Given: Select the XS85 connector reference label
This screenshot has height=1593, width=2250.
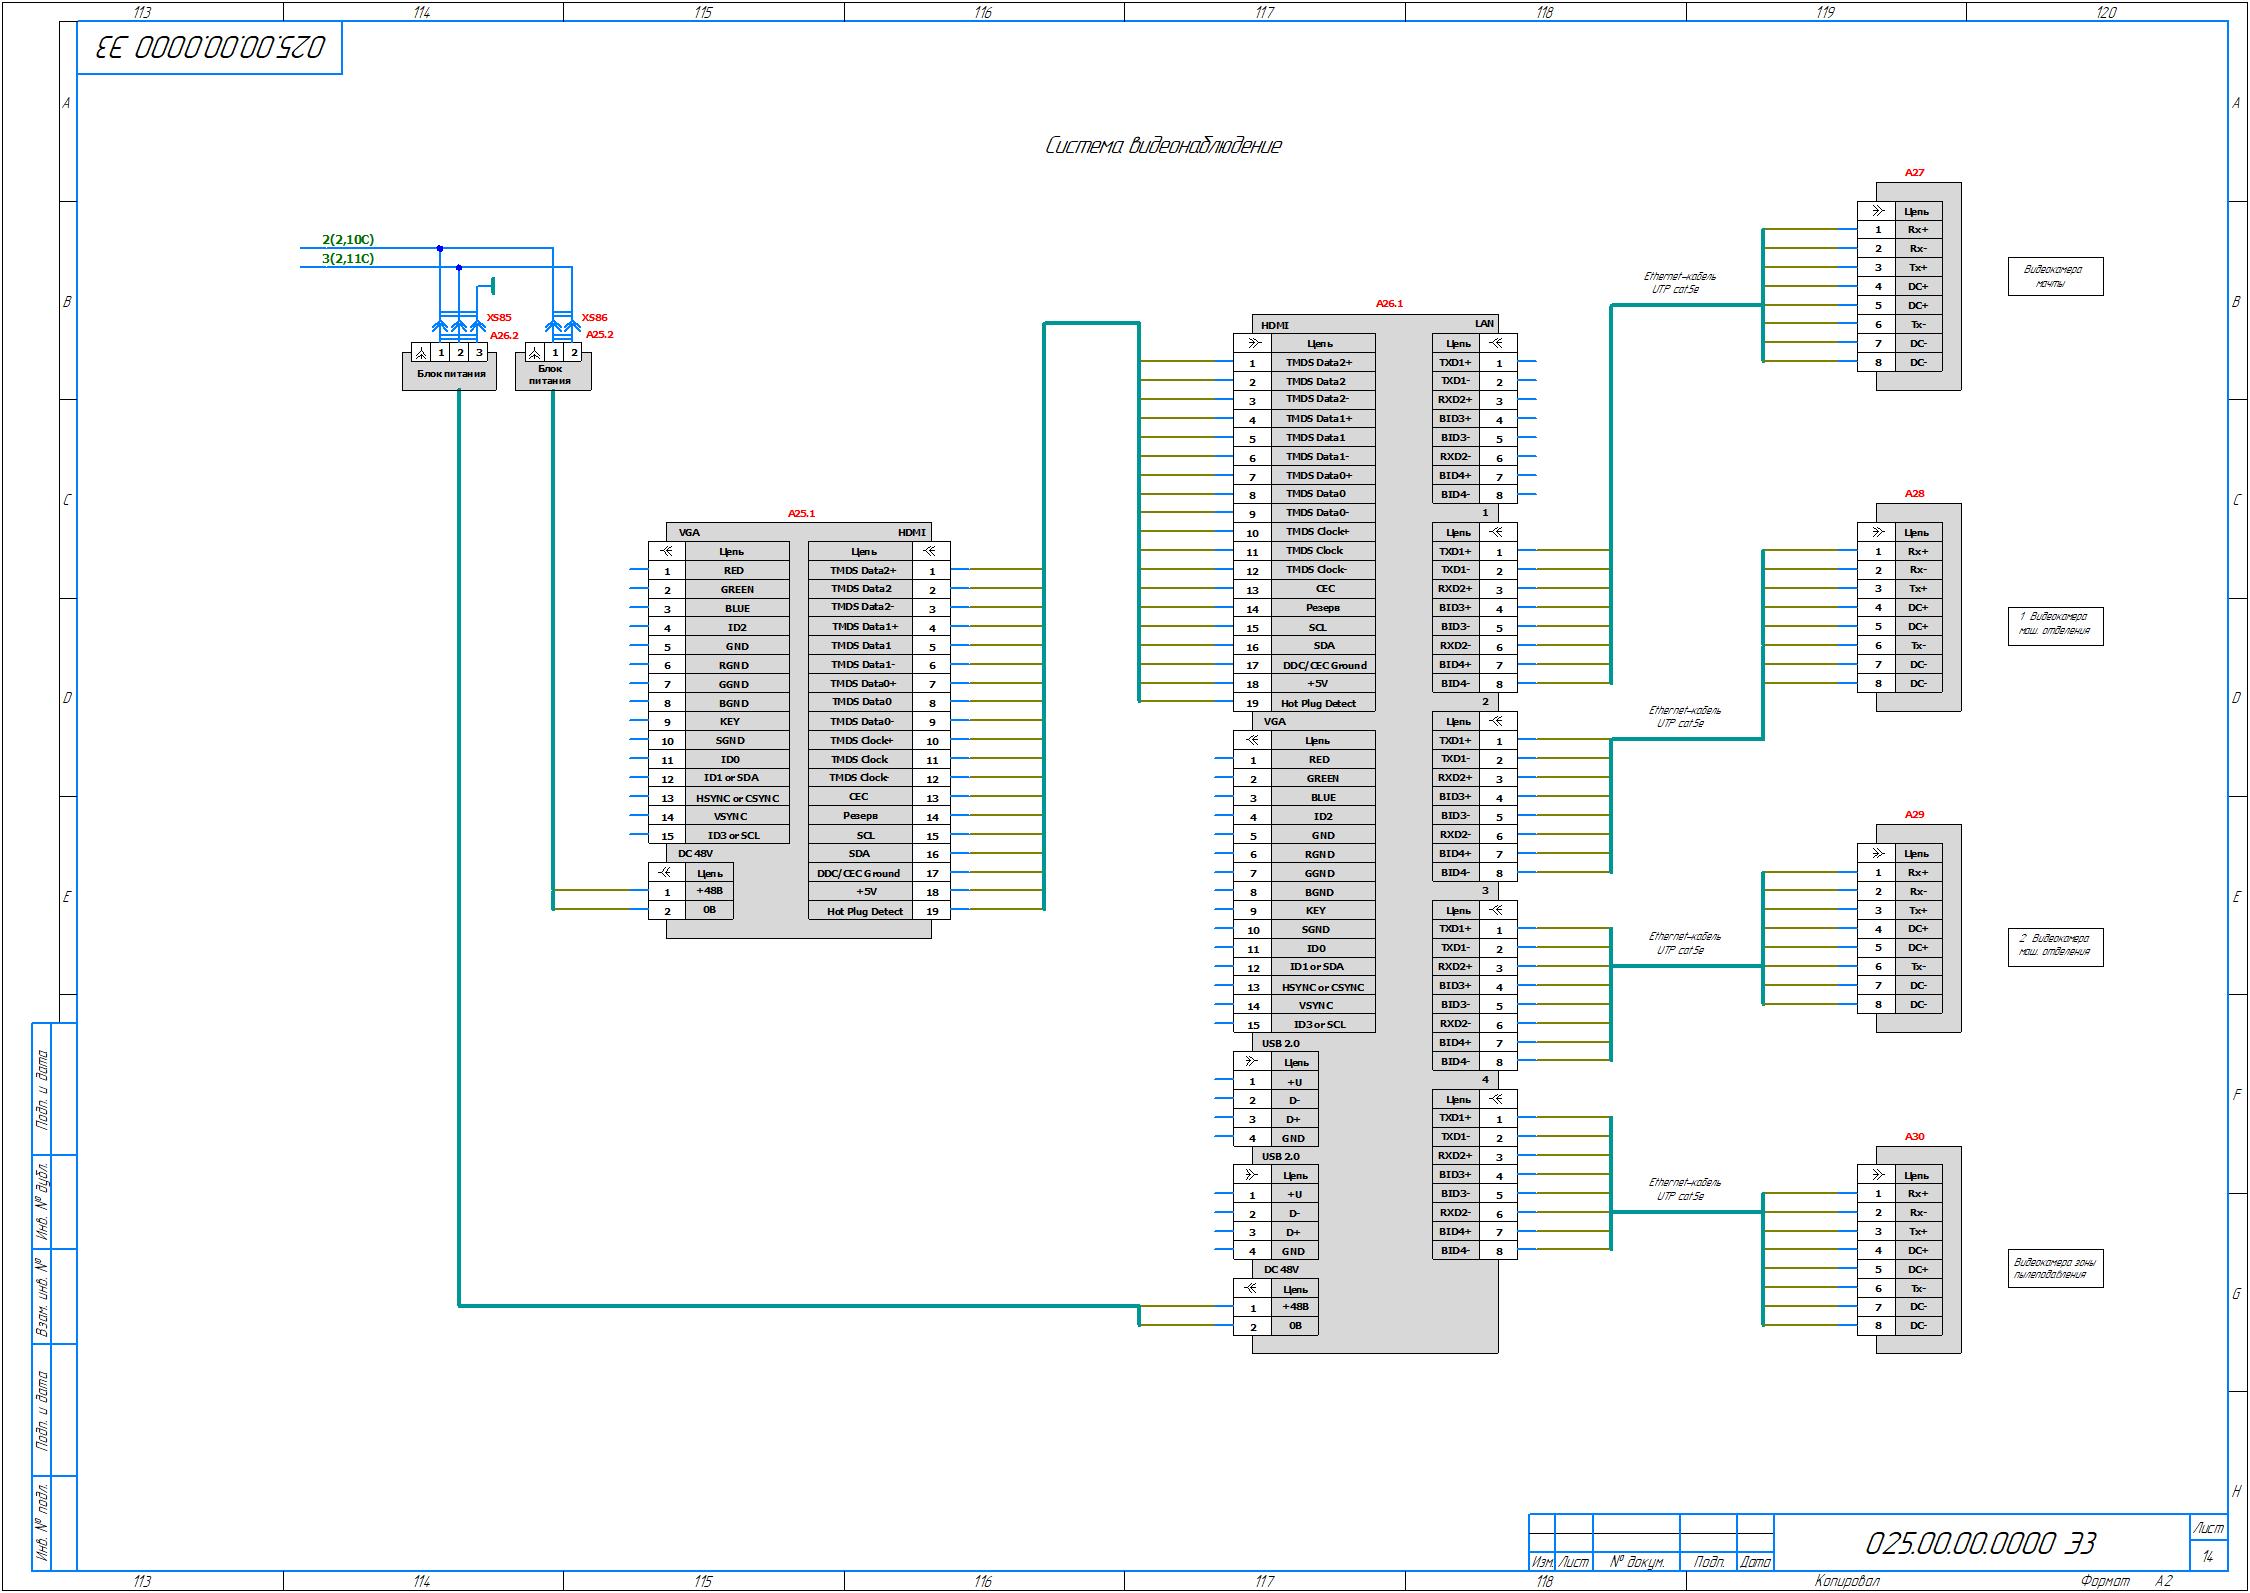Looking at the screenshot, I should [498, 317].
